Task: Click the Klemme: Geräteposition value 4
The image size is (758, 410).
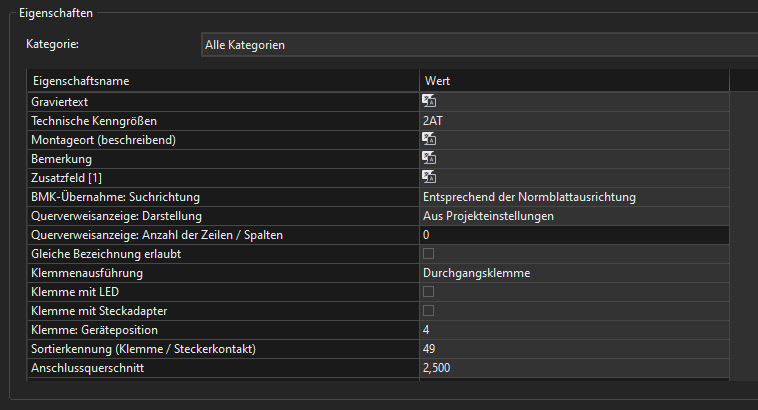Action: click(x=574, y=330)
